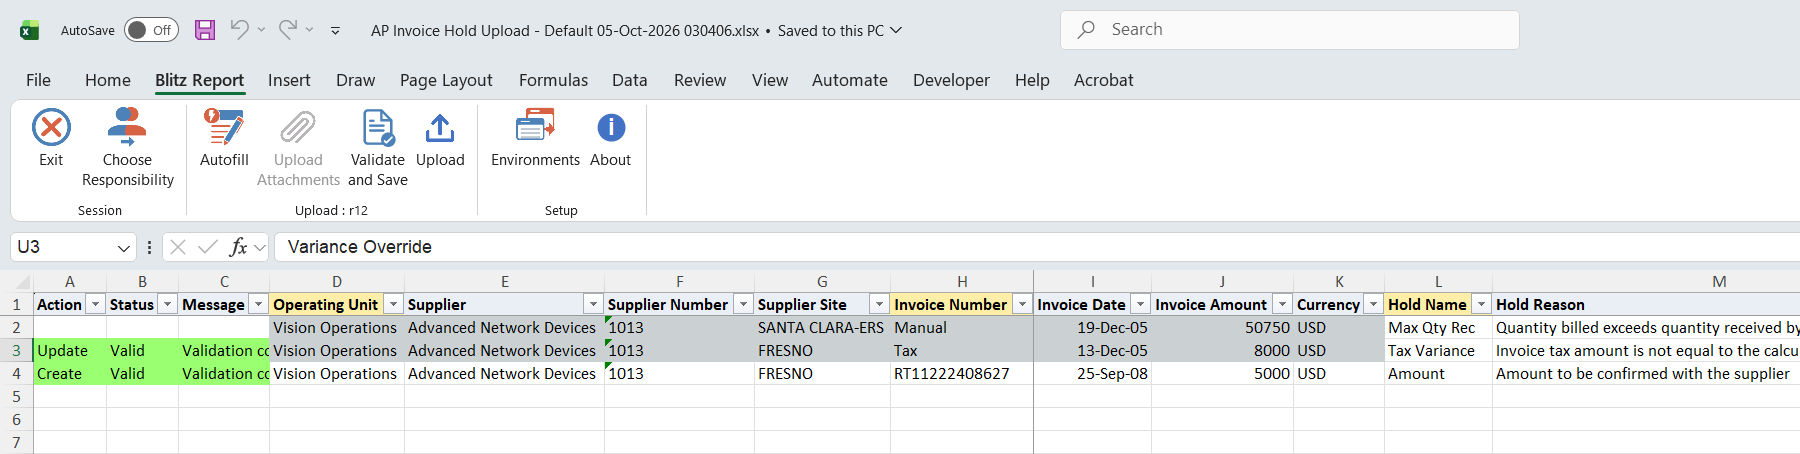Open the Invoice Number filter dropdown

click(x=1022, y=304)
